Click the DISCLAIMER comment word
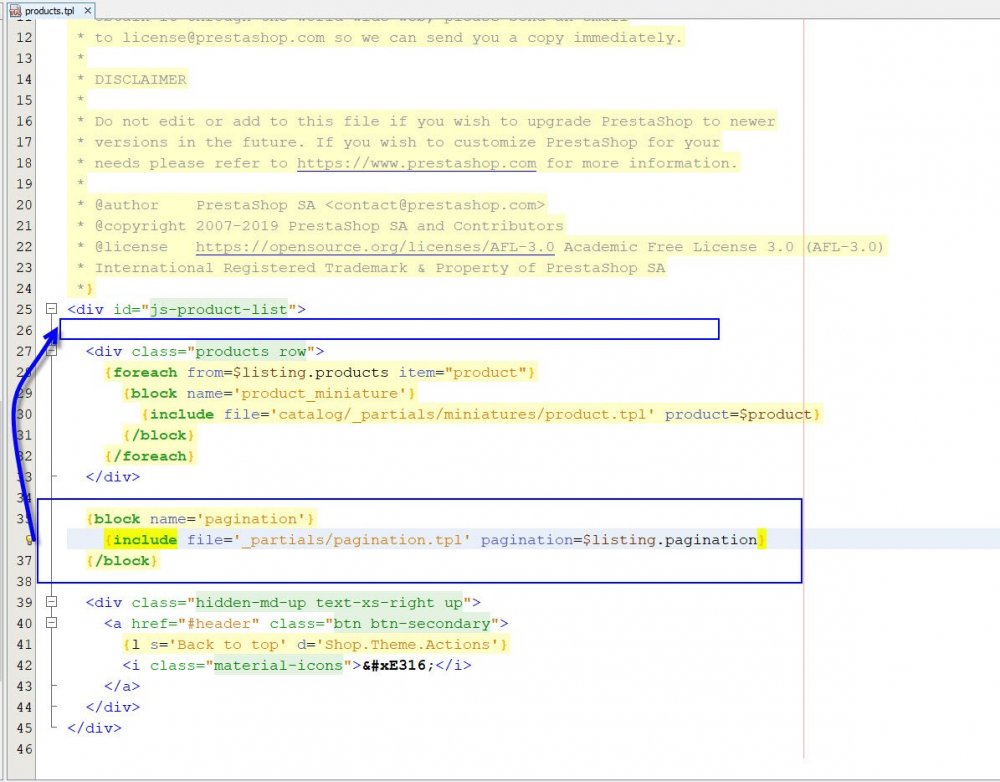 (141, 80)
